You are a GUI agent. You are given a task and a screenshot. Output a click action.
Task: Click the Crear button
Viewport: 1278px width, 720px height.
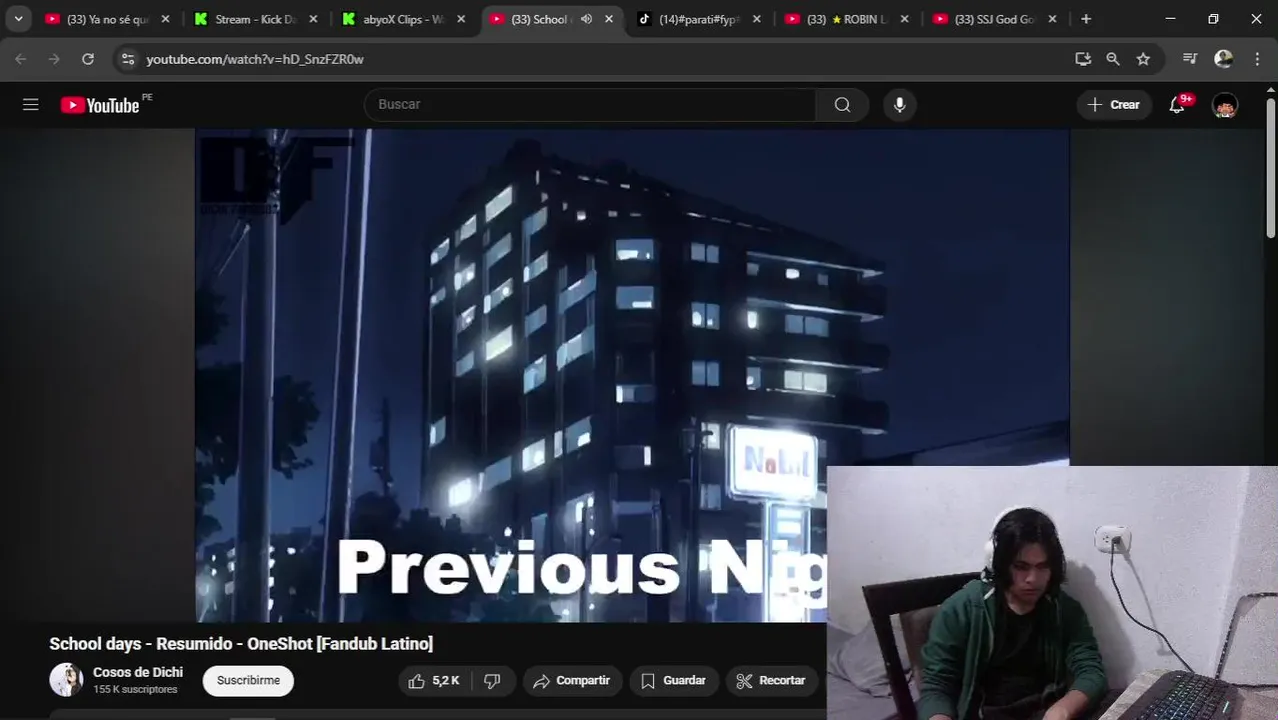tap(1113, 105)
